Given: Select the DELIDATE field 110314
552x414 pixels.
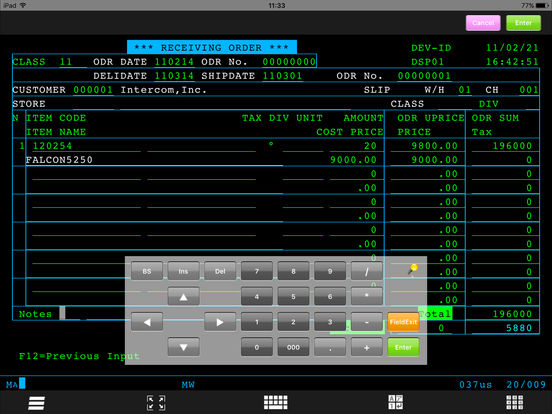Looking at the screenshot, I should coord(174,76).
